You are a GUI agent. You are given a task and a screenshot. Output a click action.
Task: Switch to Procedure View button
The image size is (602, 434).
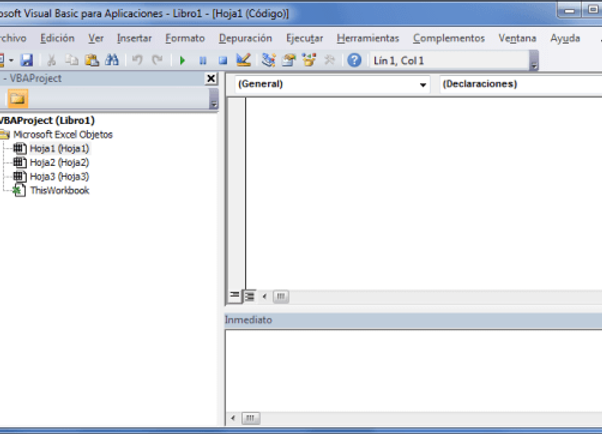pyautogui.click(x=235, y=296)
